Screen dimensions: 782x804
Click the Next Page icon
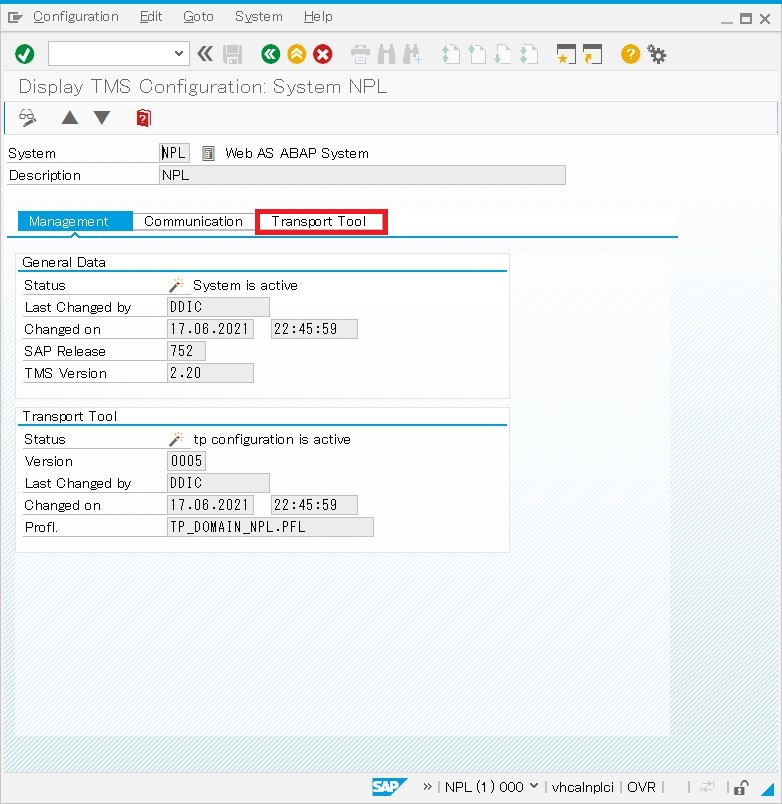tap(503, 54)
